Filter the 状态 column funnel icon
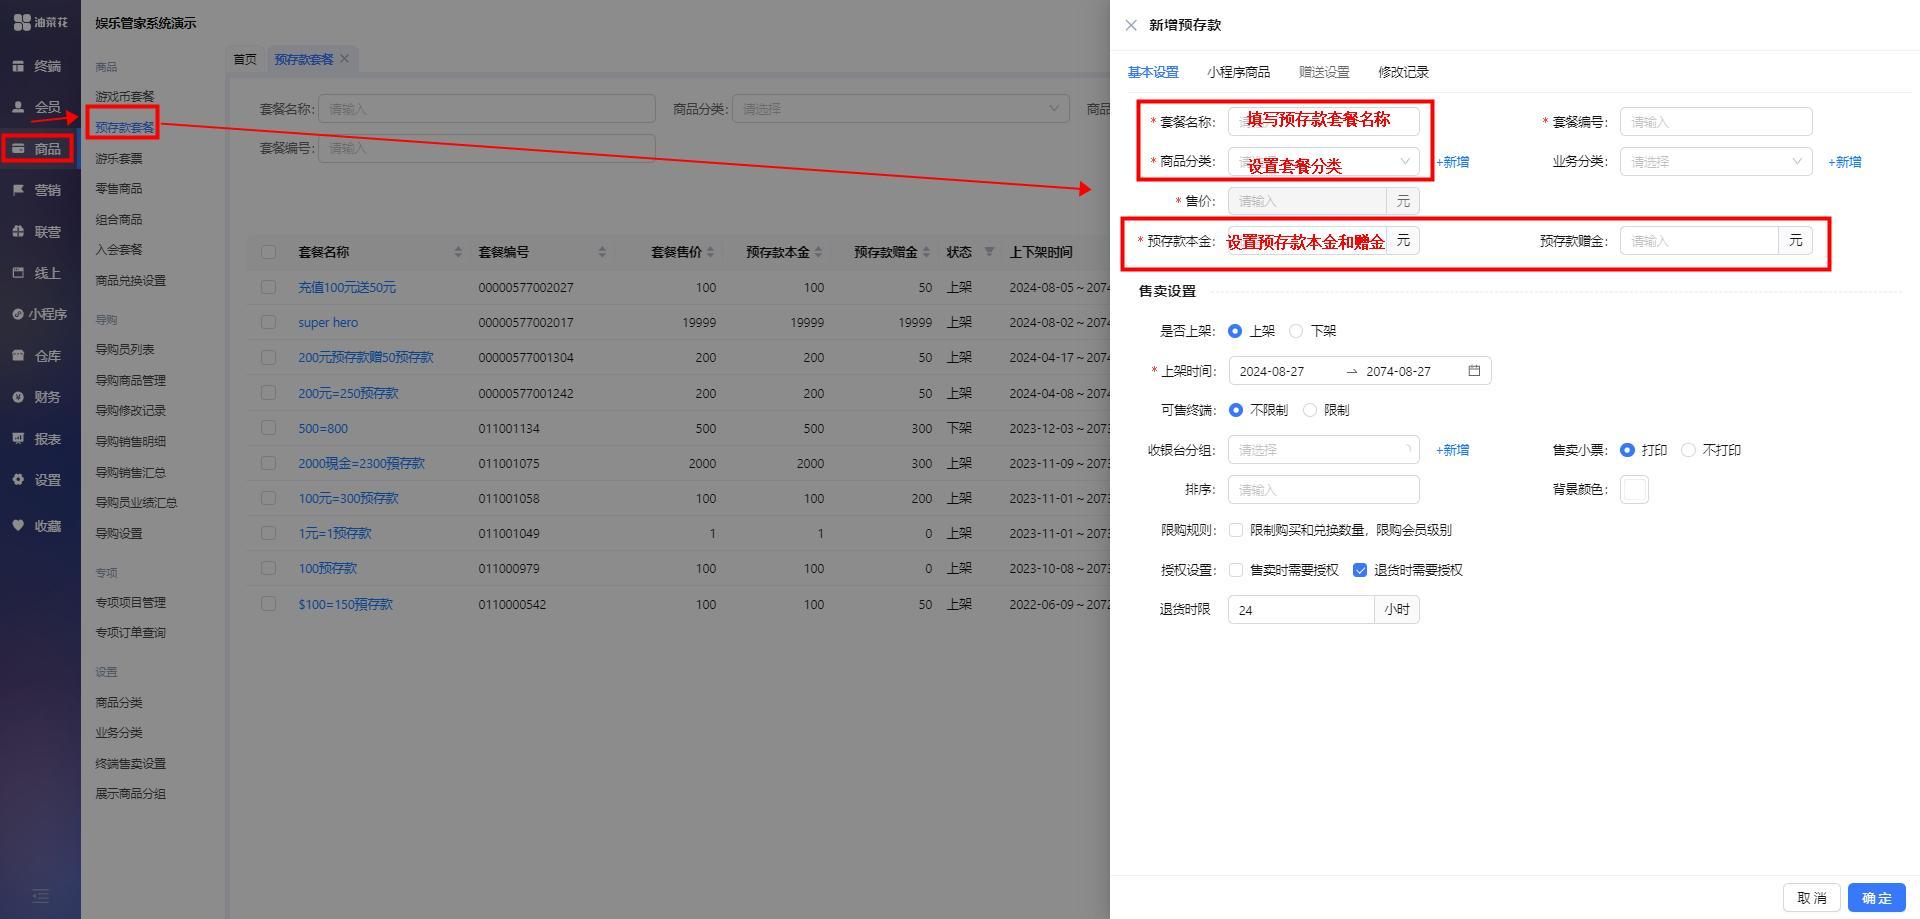The image size is (1920, 919). [x=989, y=252]
